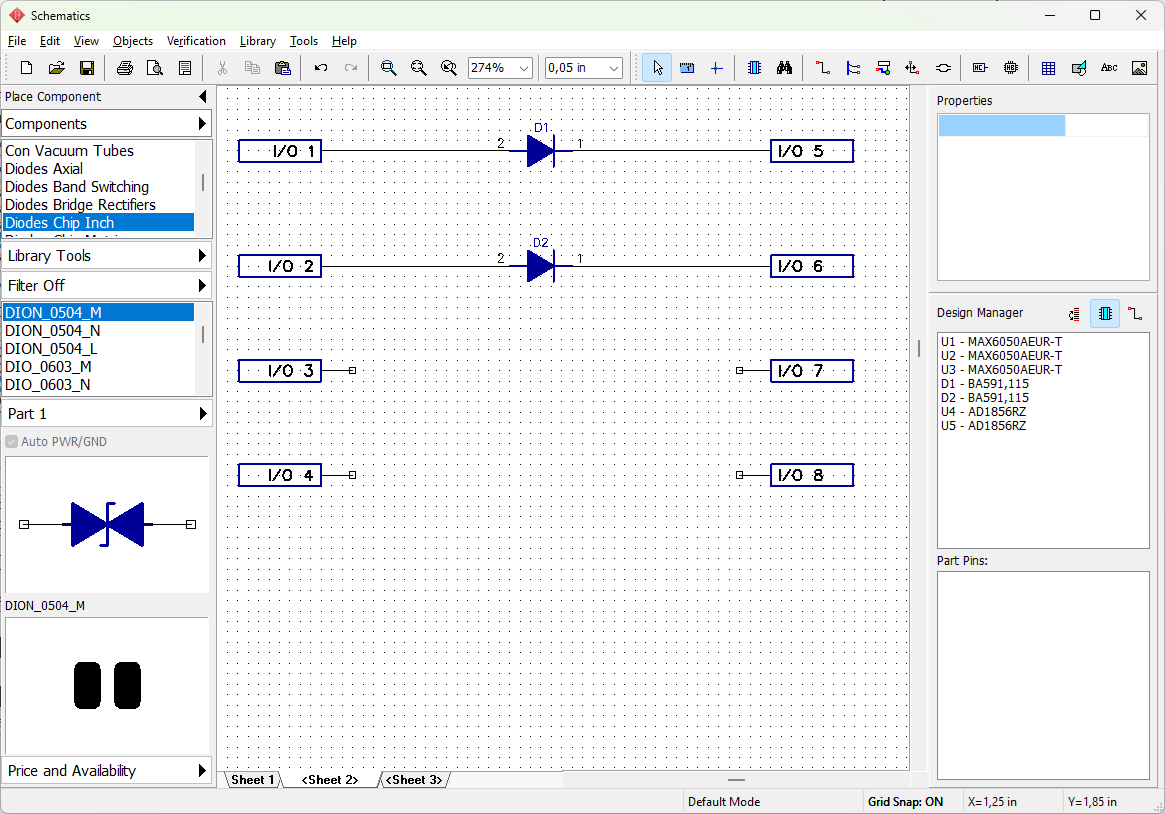This screenshot has height=814, width=1165.
Task: Select D1 - BA591,115 in Design Manager
Action: [x=984, y=384]
